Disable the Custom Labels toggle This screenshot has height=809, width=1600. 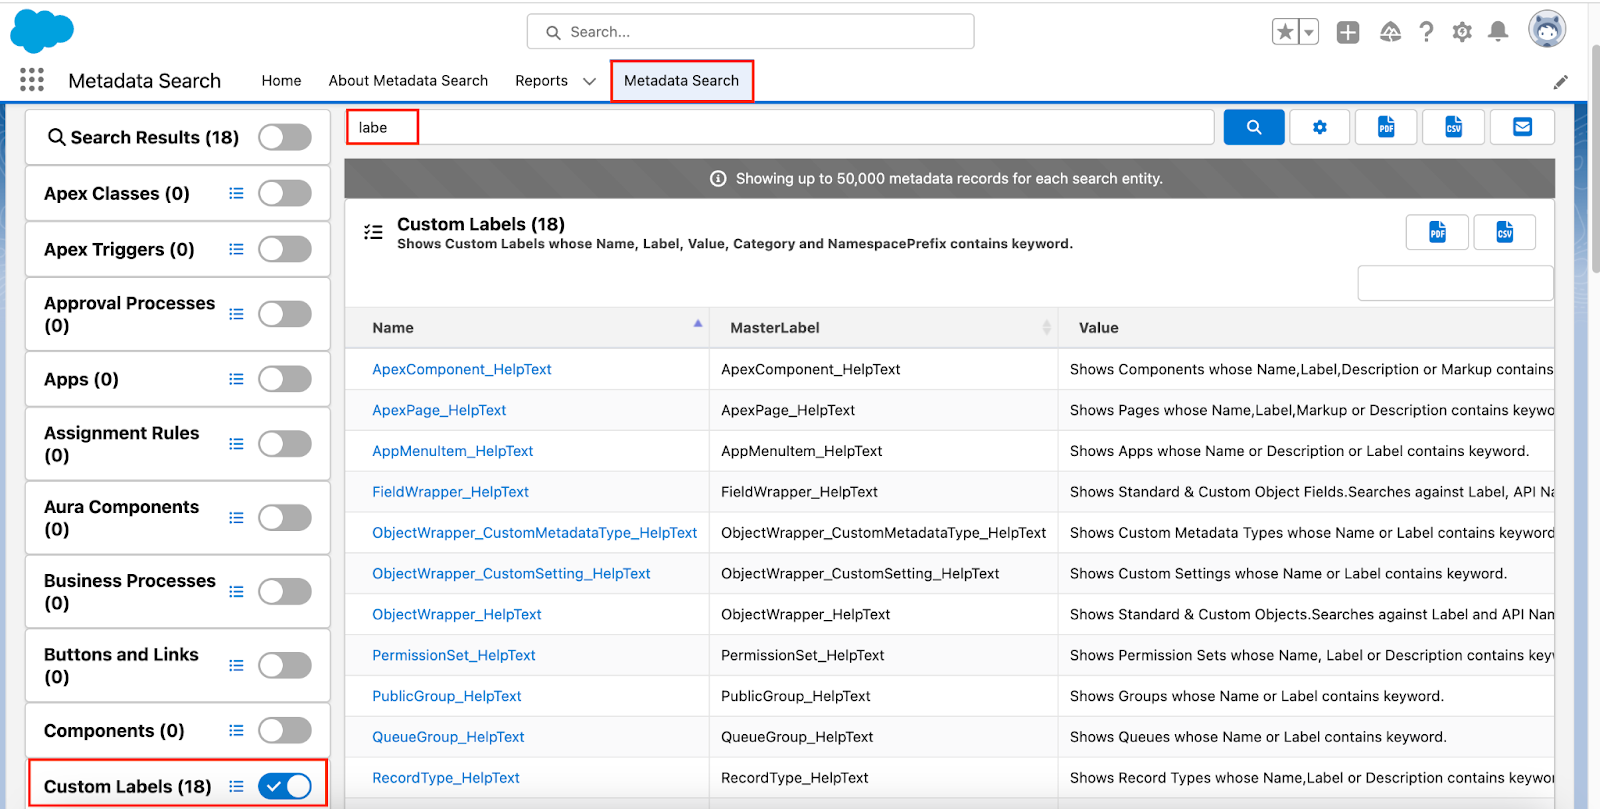pos(285,787)
